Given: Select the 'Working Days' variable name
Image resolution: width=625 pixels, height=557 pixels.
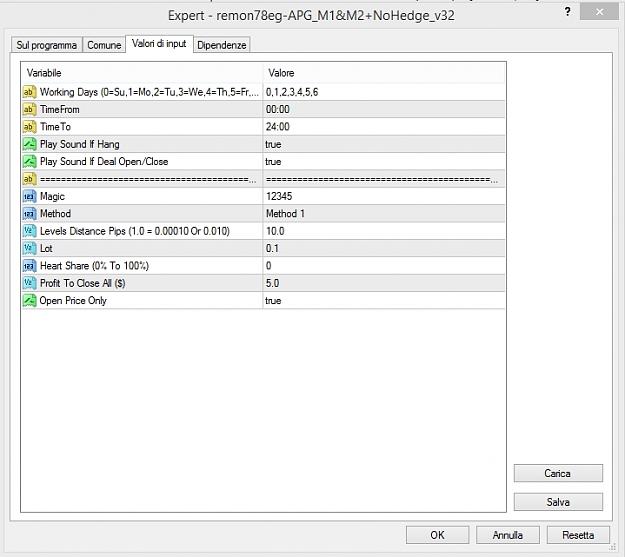Looking at the screenshot, I should pyautogui.click(x=149, y=92).
